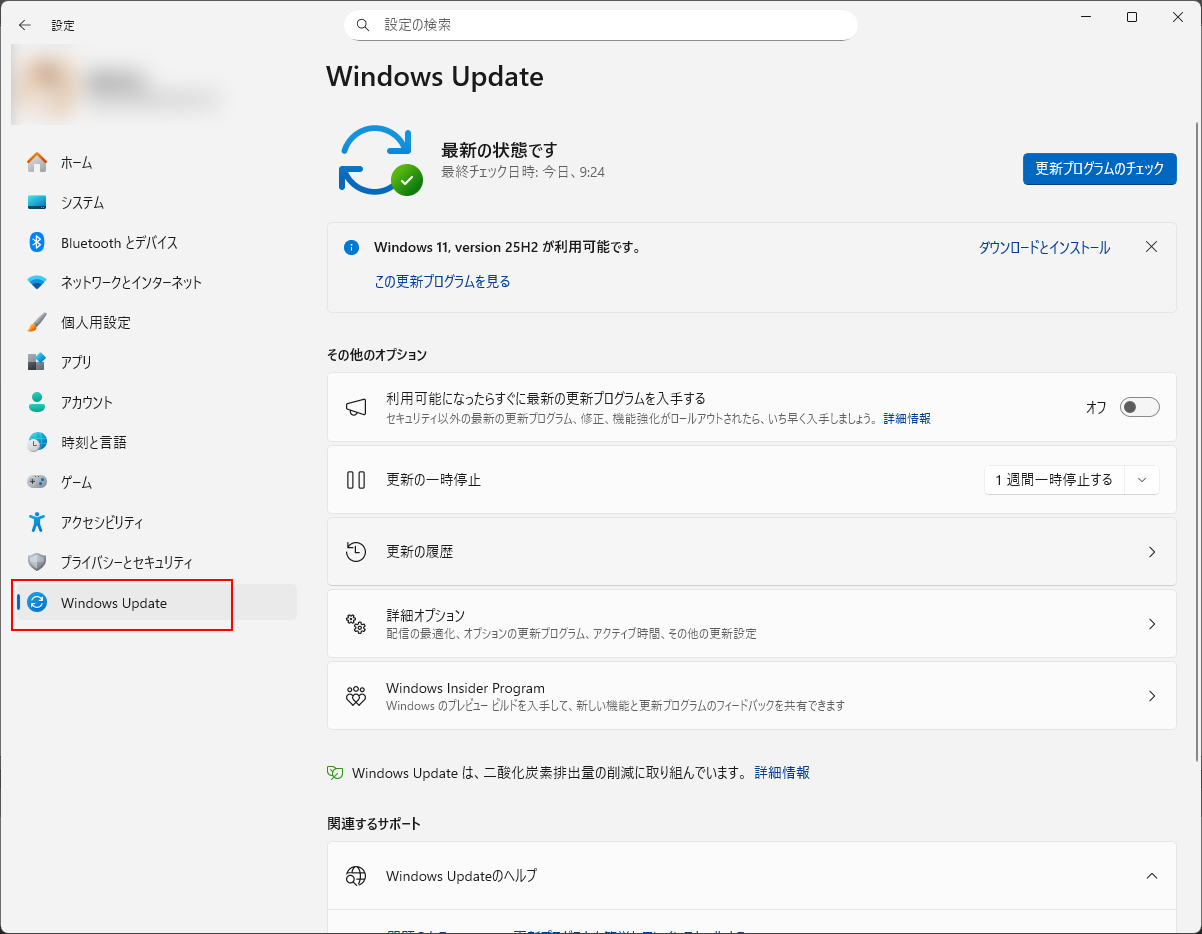The image size is (1202, 934).
Task: Click the 更新の履歴 history clock icon
Action: coord(356,551)
